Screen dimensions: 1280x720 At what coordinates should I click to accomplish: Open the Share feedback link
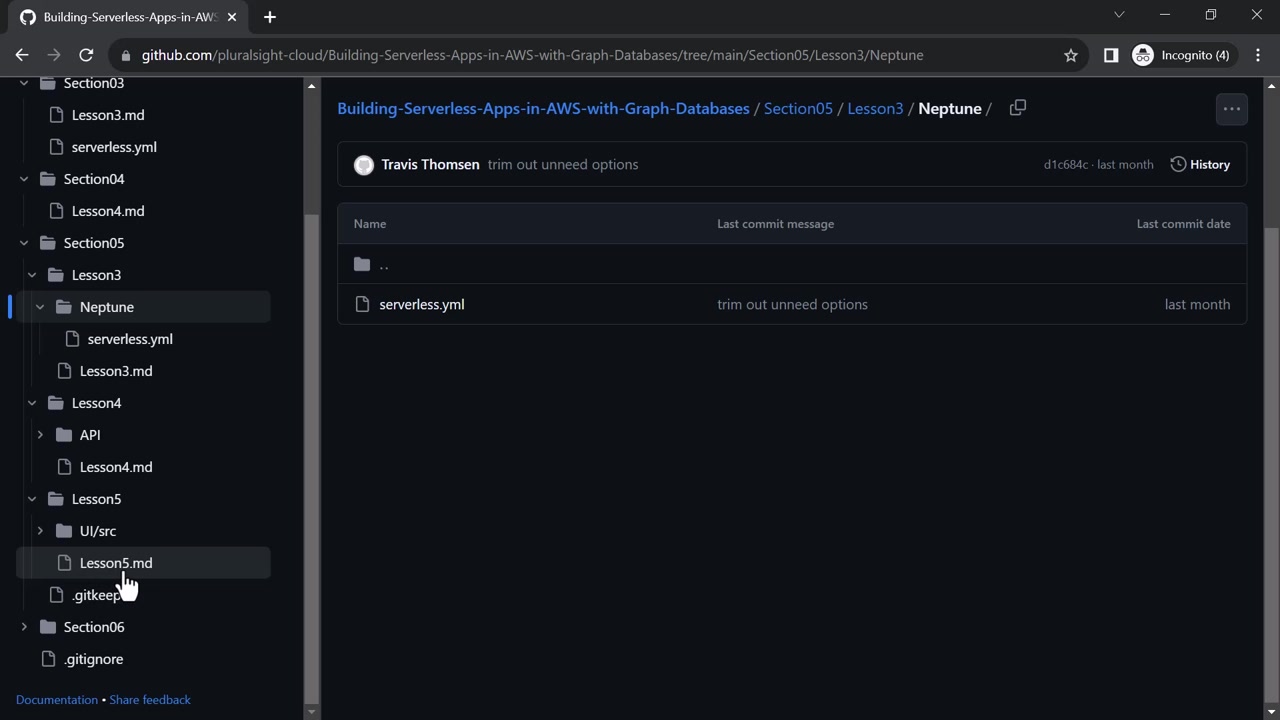(150, 700)
